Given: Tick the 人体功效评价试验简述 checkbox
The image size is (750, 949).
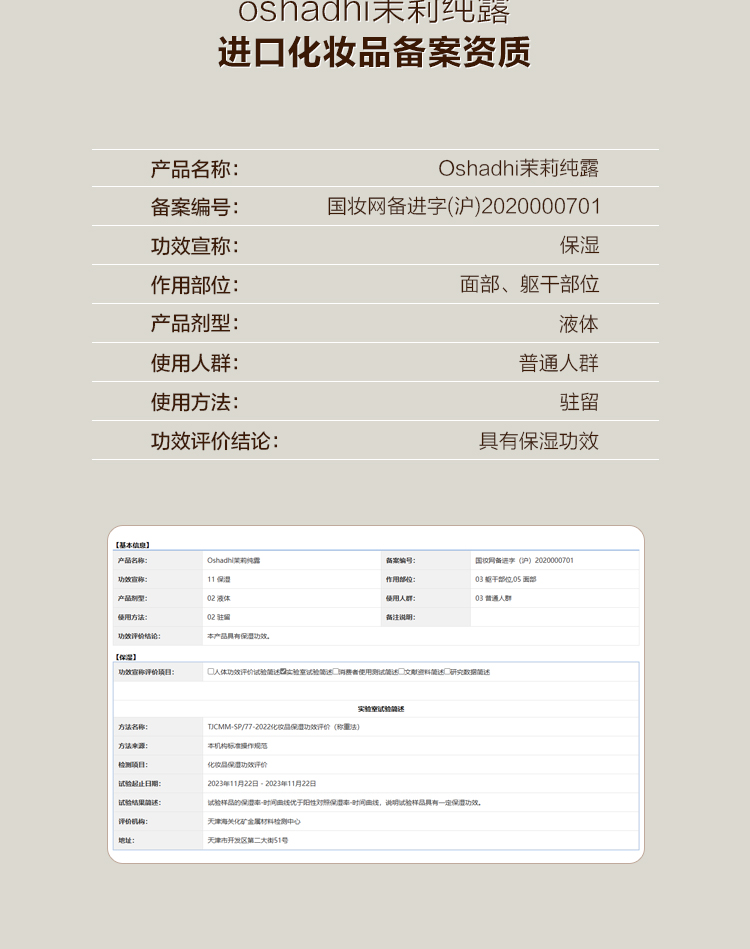Looking at the screenshot, I should click(211, 671).
